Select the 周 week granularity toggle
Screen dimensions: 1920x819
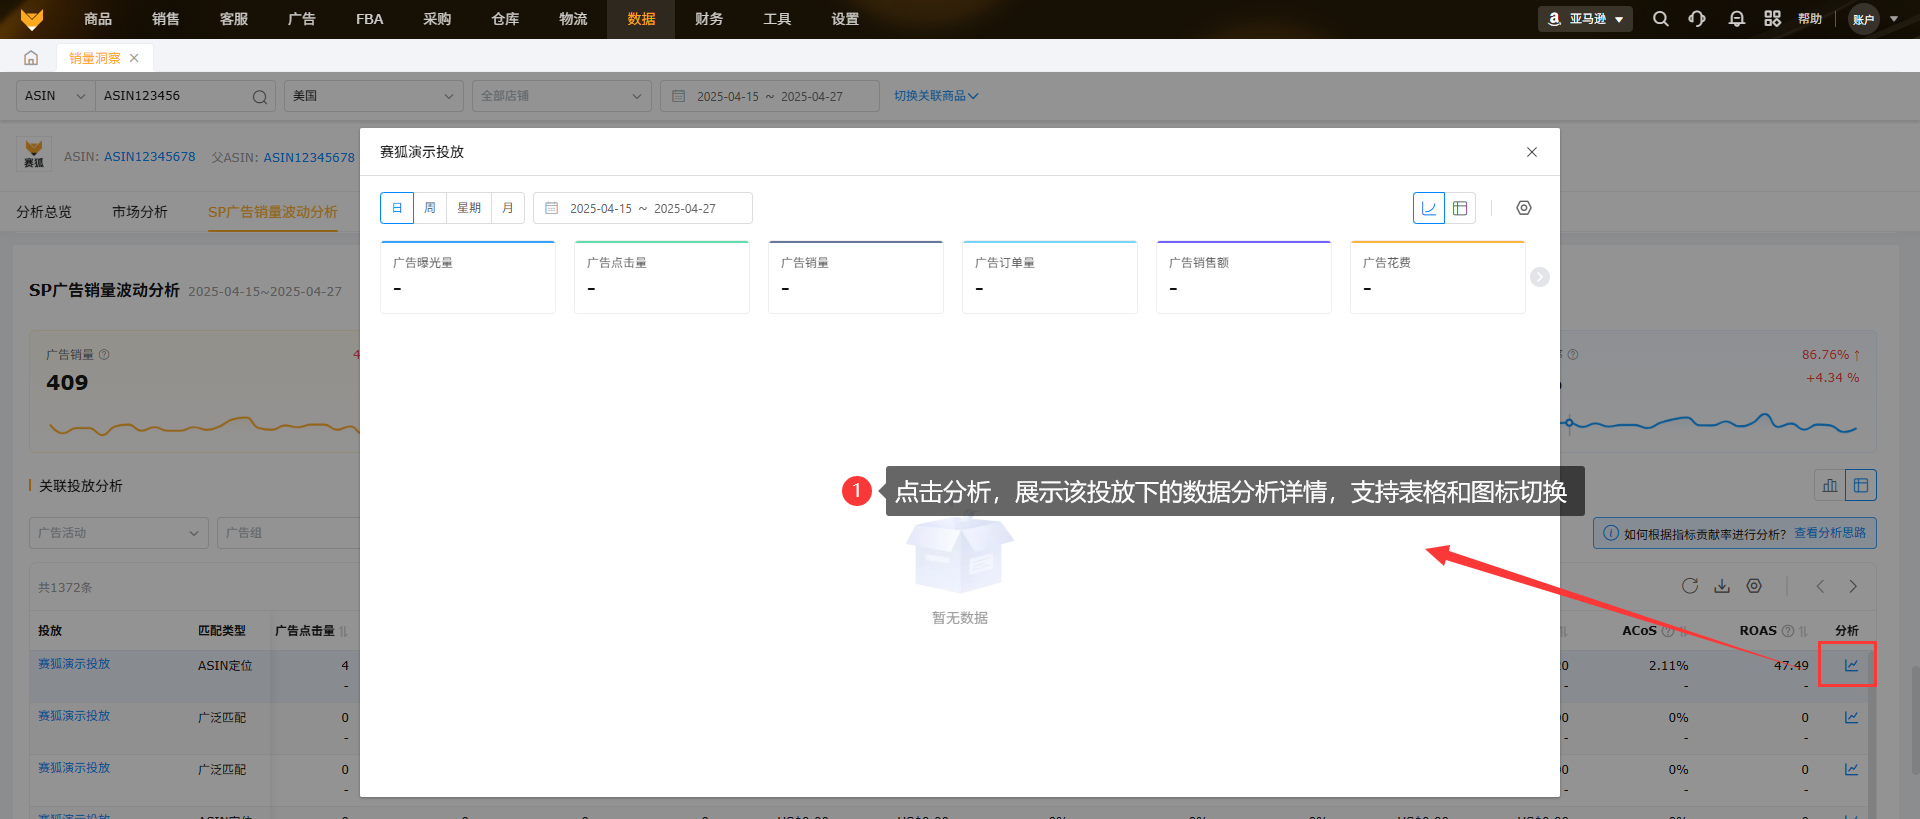point(430,208)
